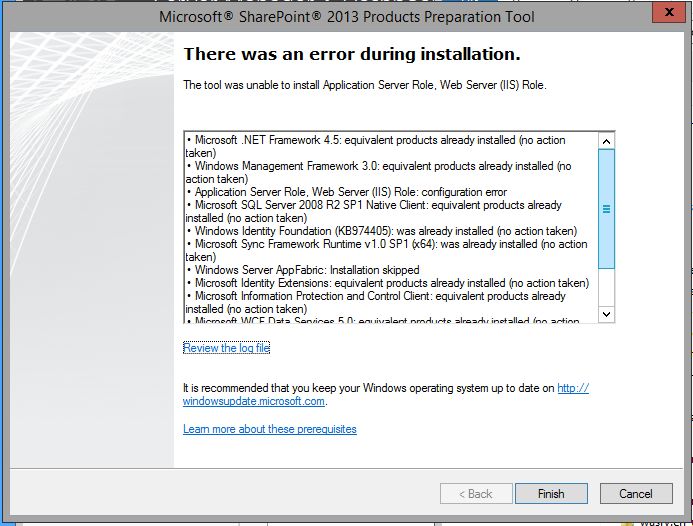Select the Microsoft Sync Framework Runtime line
This screenshot has width=693, height=526.
387,250
